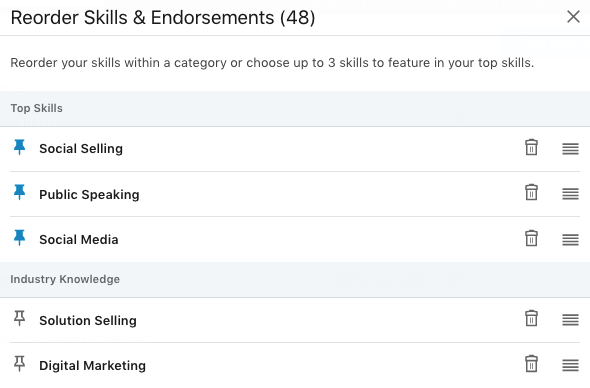Select the Social Selling skill name
Screen dimensions: 590x388
point(81,149)
